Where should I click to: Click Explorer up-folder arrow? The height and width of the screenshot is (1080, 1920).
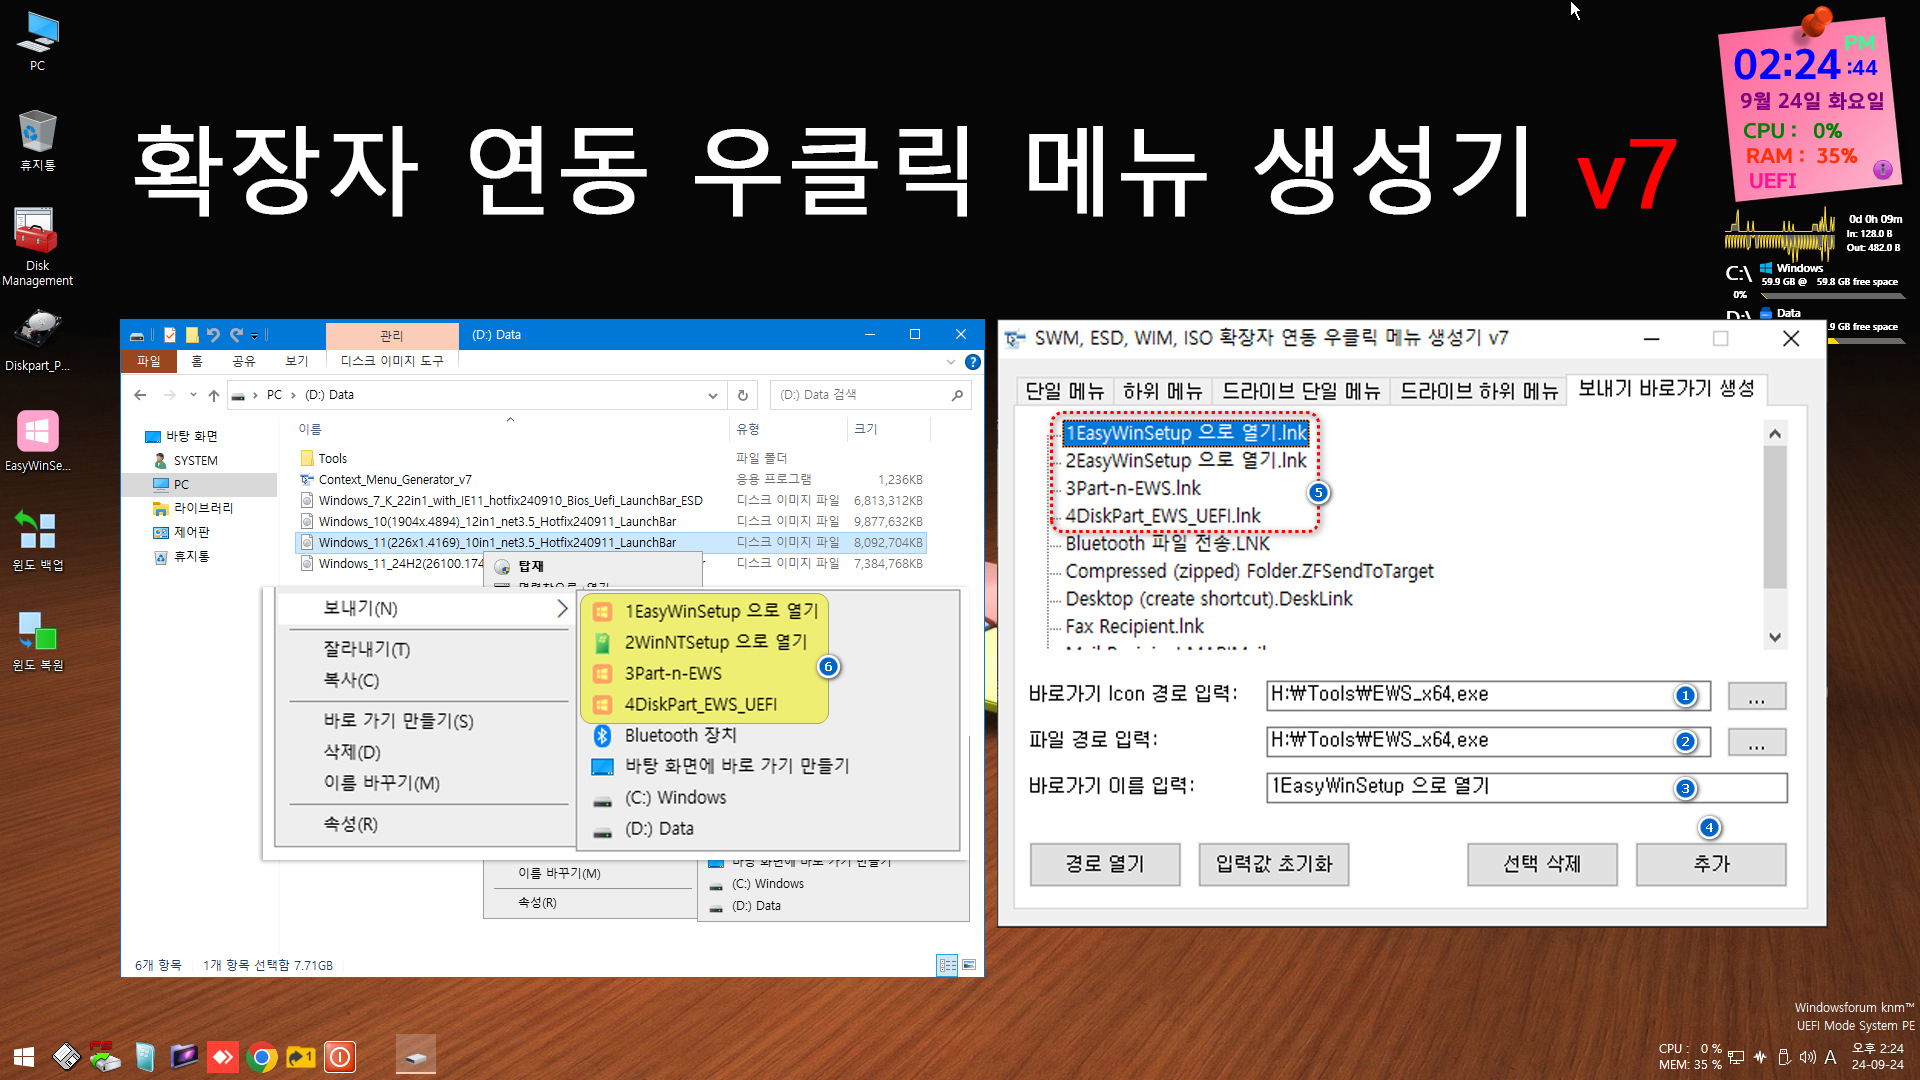point(213,395)
